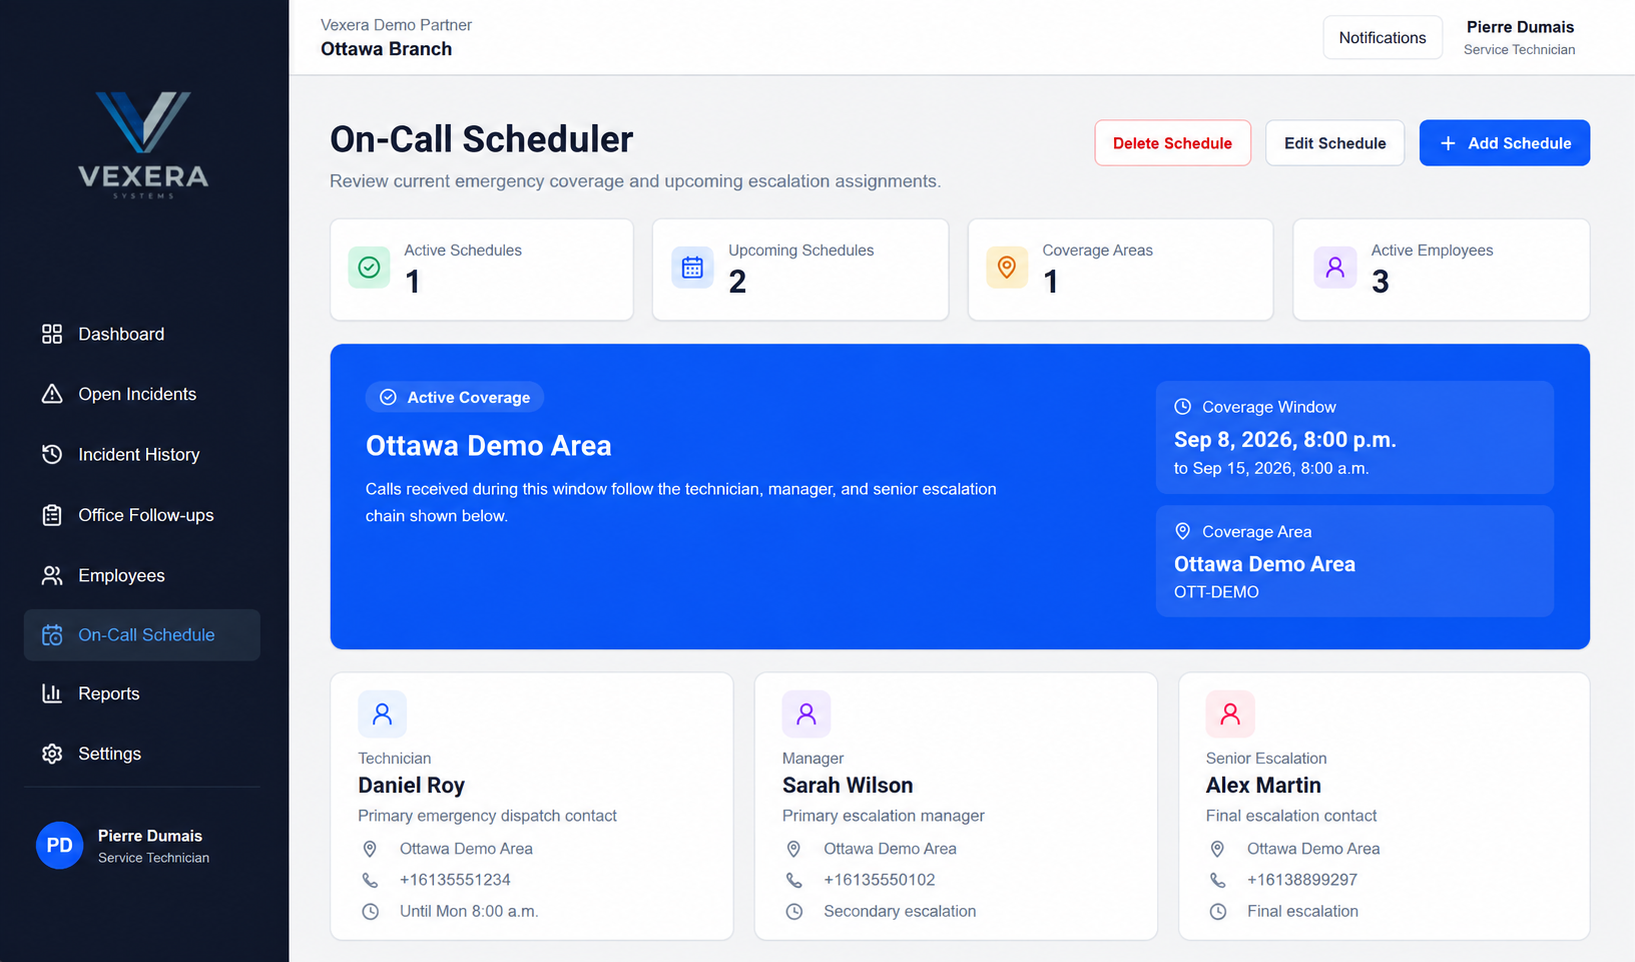Click Daniel Roy's name on the Technician card
The height and width of the screenshot is (962, 1635).
click(411, 785)
